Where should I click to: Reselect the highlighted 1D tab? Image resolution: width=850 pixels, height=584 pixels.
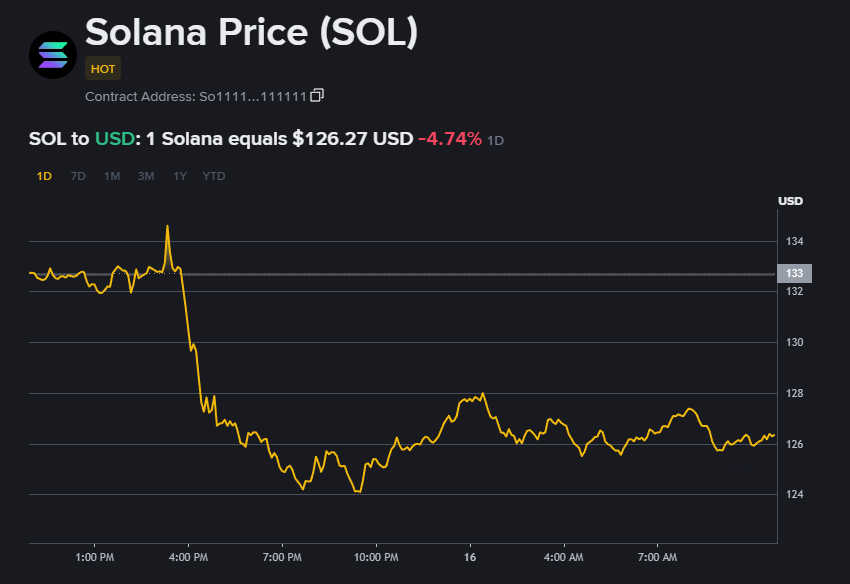[45, 175]
